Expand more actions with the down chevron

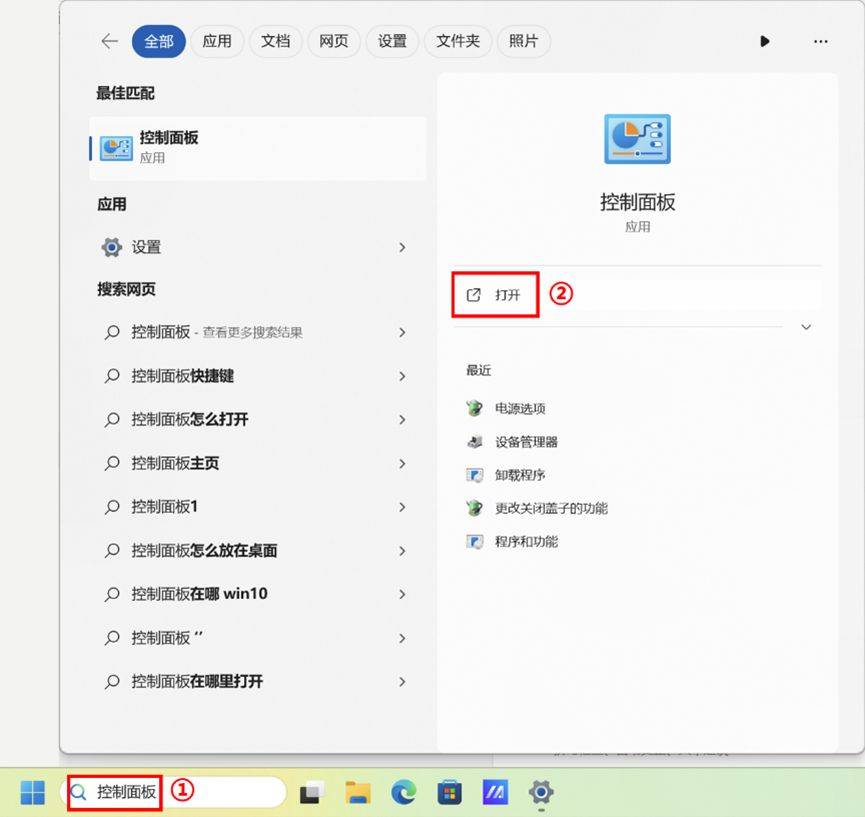click(806, 327)
